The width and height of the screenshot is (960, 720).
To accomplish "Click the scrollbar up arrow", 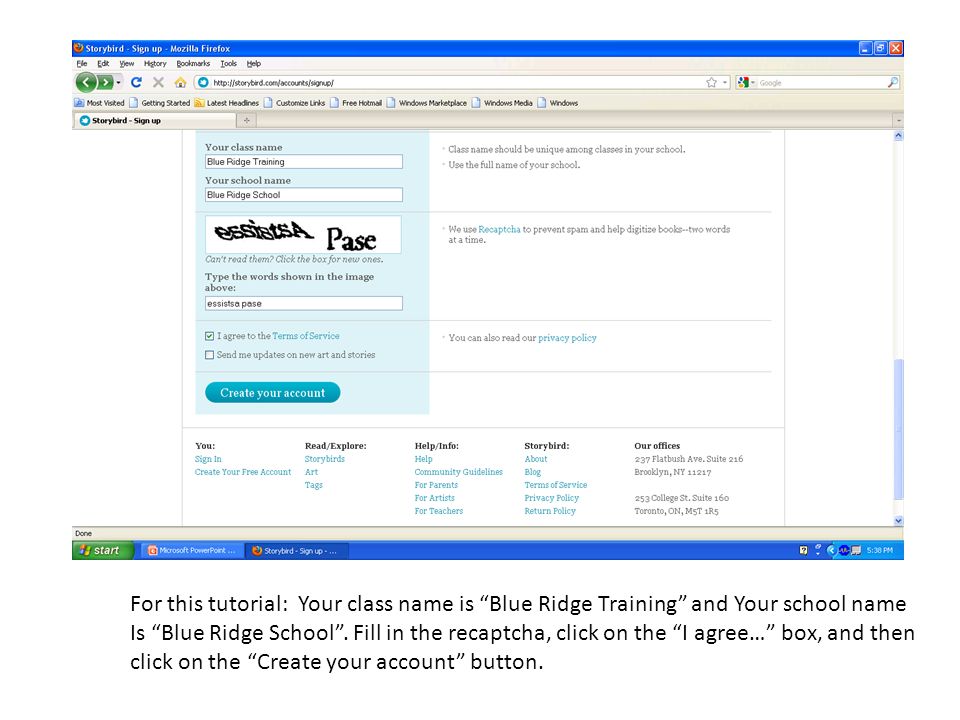I will click(898, 136).
